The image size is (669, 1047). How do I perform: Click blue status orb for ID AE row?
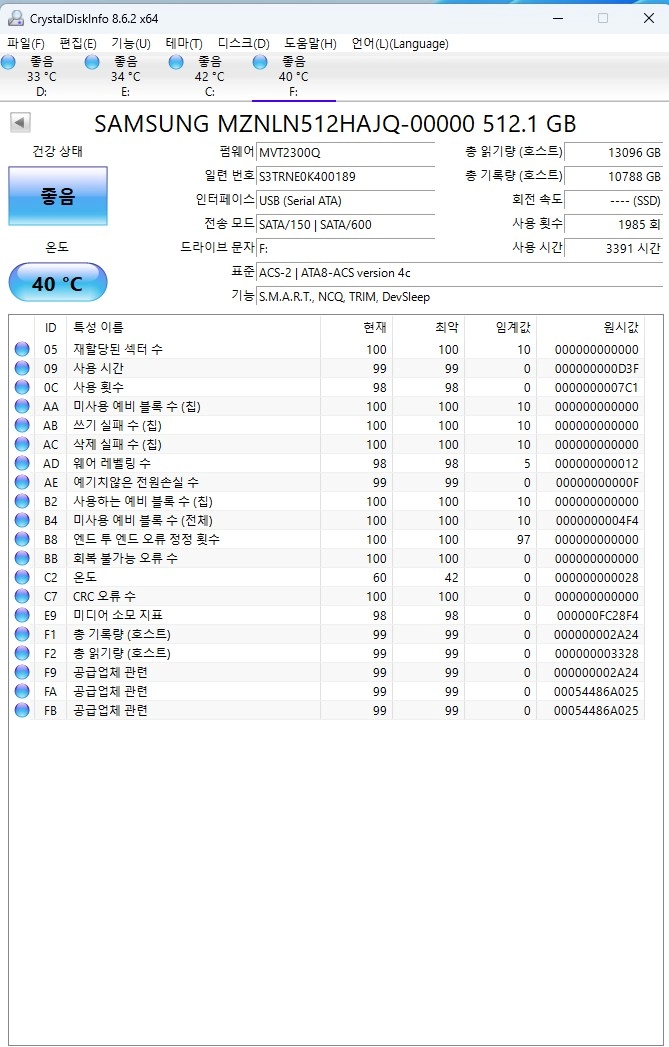[22, 482]
